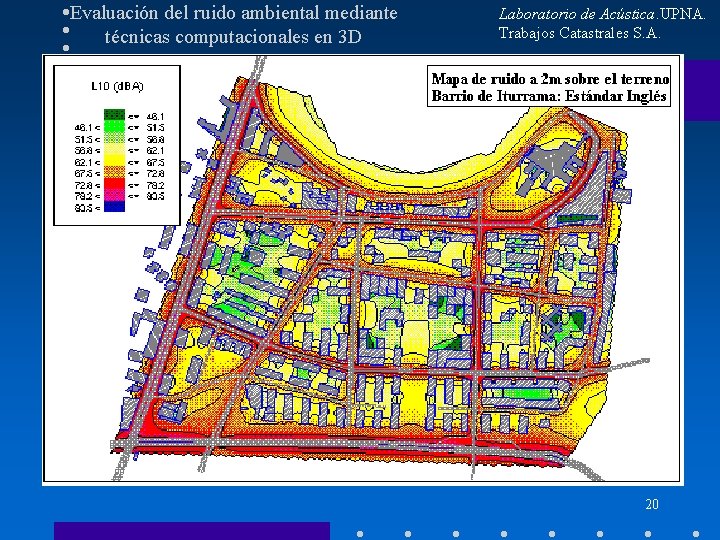Click the pale yellow legend swatch
This screenshot has height=540, width=720.
click(114, 149)
